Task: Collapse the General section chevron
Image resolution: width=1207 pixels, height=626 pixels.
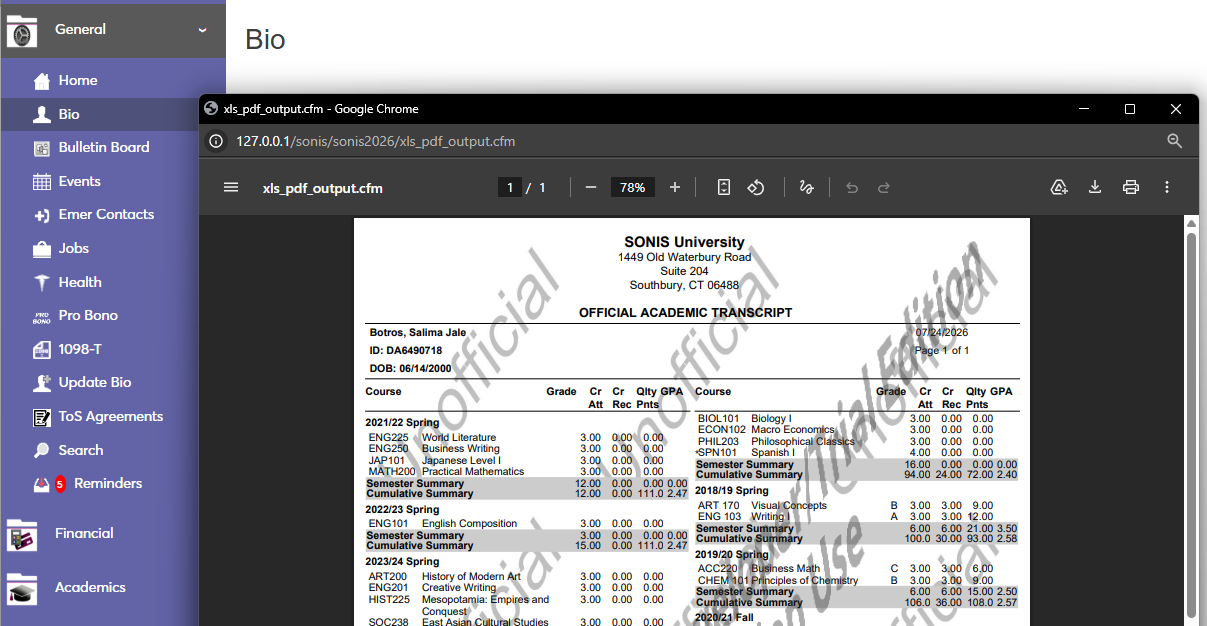Action: 203,30
